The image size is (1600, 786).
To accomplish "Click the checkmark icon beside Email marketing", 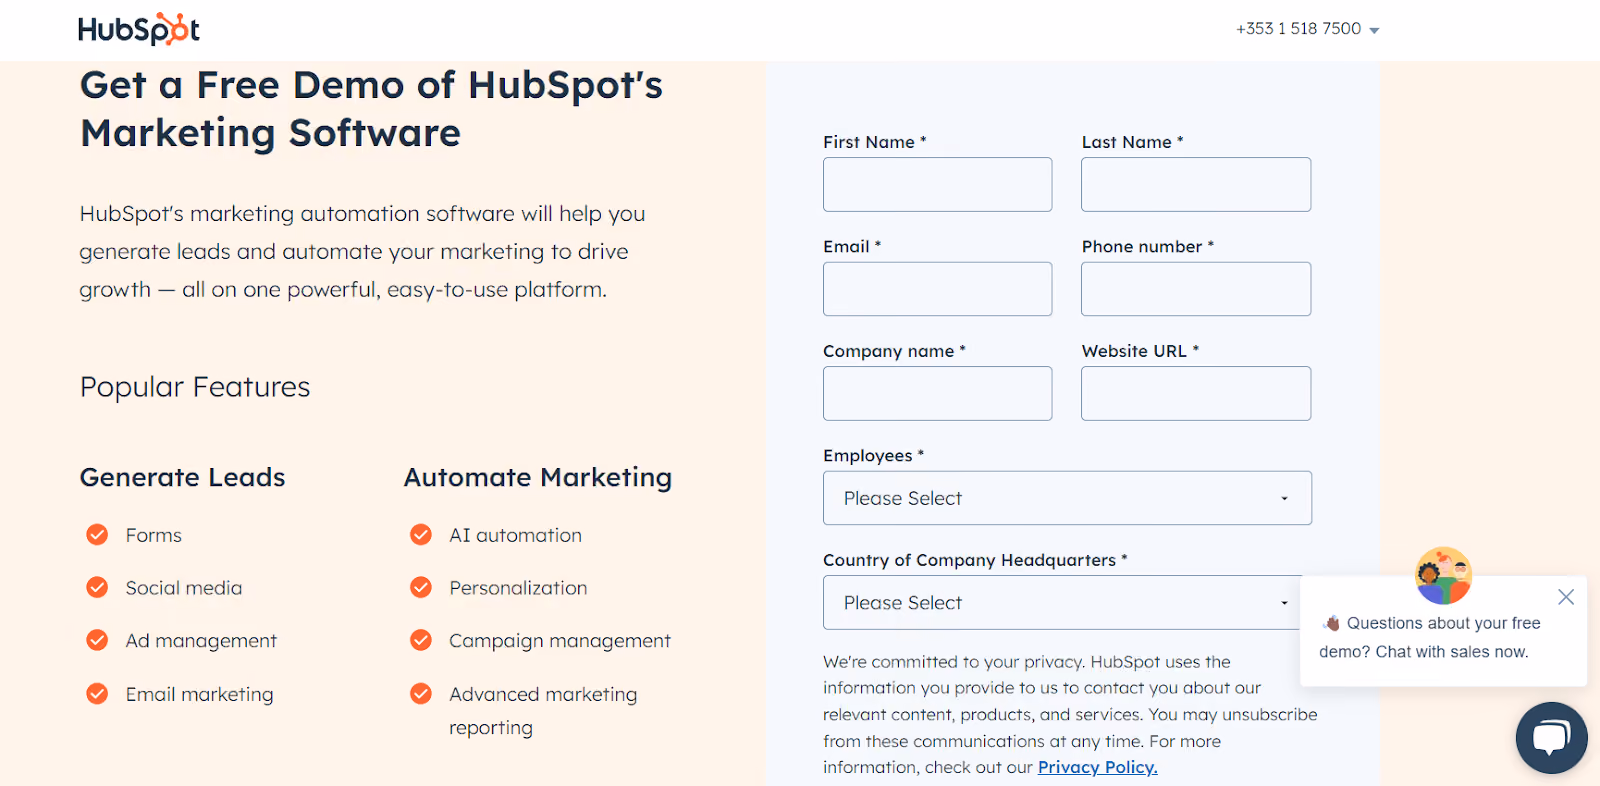I will click(97, 693).
